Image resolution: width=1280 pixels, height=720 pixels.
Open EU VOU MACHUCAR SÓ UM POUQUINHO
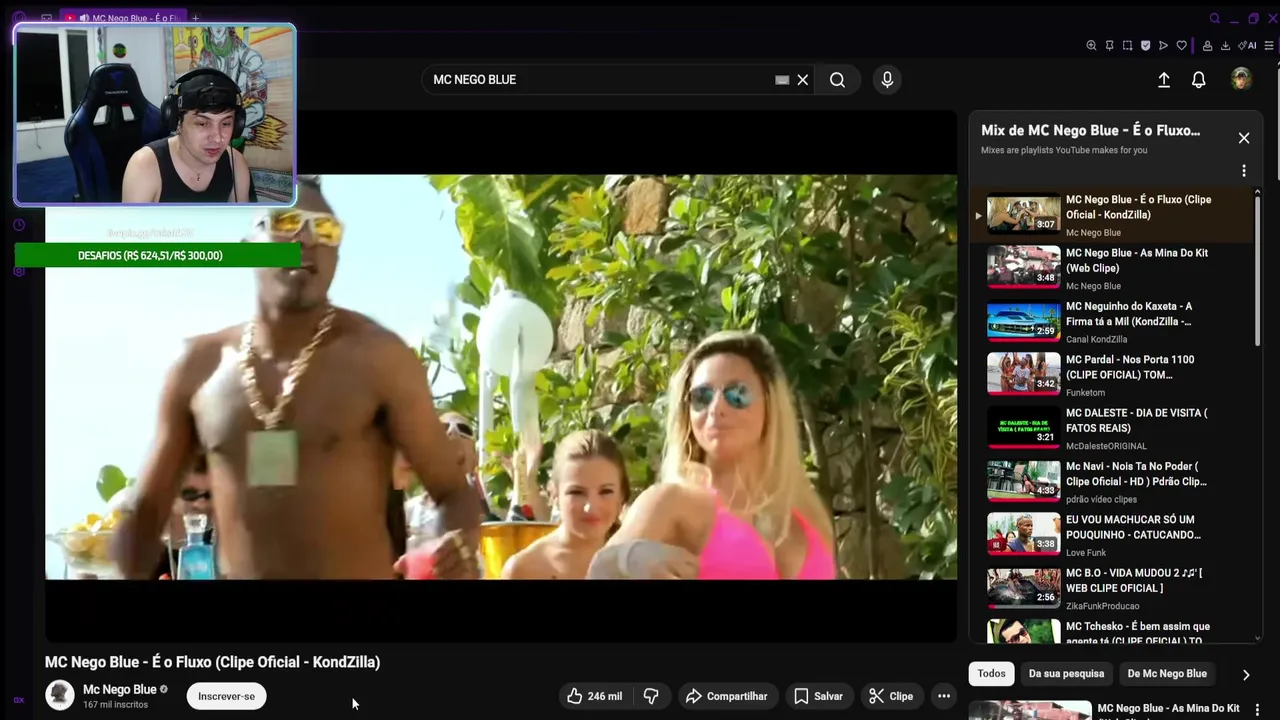tap(1110, 534)
